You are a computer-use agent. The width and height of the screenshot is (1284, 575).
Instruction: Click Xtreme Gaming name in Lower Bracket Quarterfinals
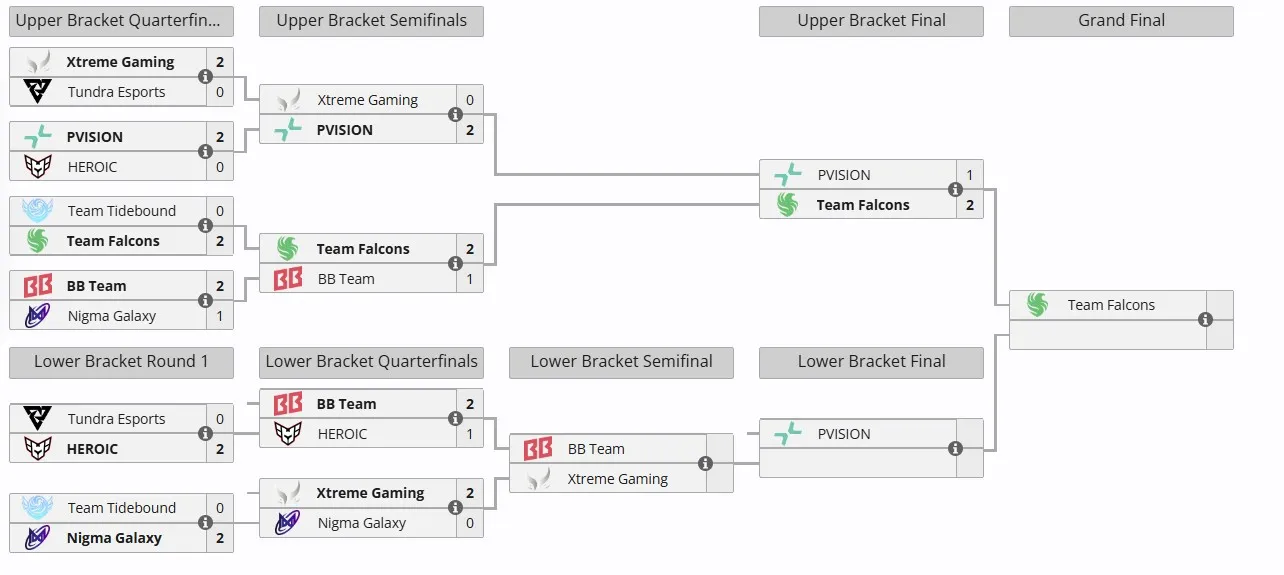point(370,493)
